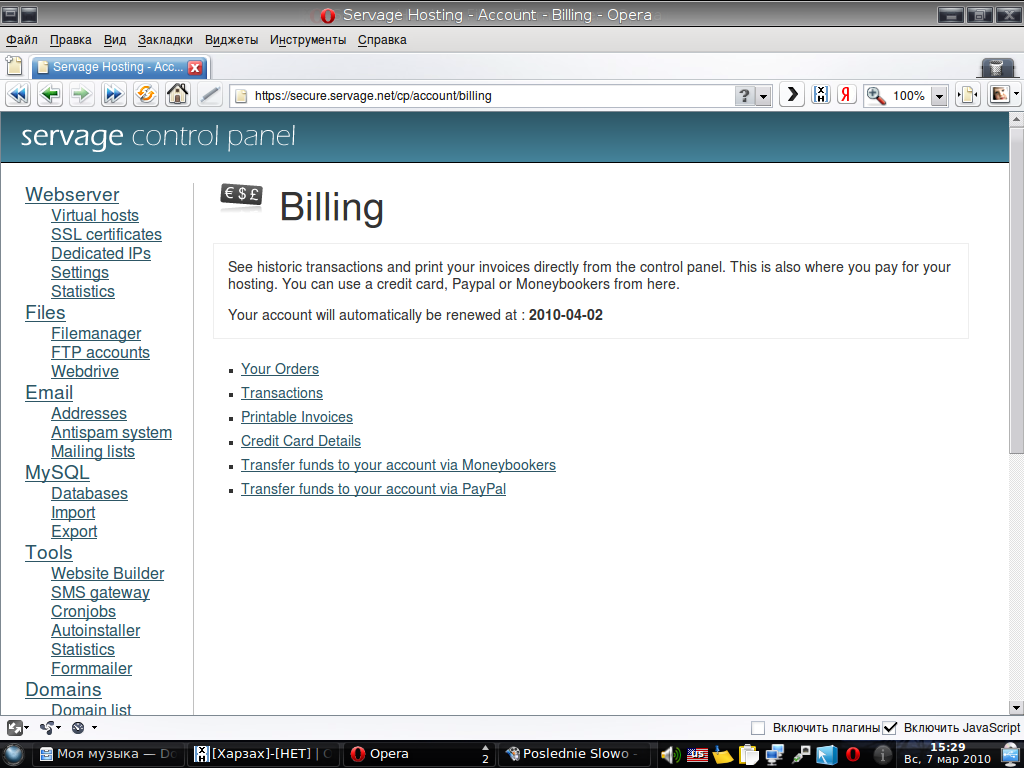Open the Cronjobs link
The image size is (1024, 768).
[x=84, y=612]
